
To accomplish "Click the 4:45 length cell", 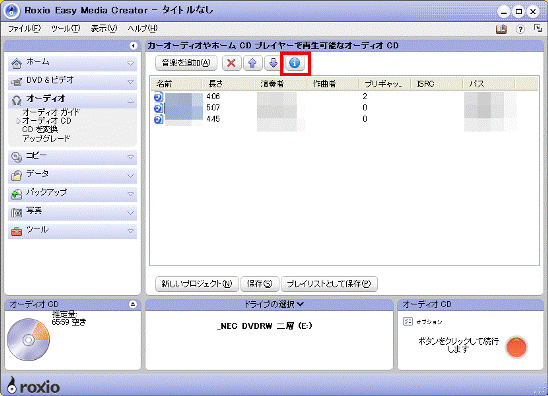I will click(213, 119).
